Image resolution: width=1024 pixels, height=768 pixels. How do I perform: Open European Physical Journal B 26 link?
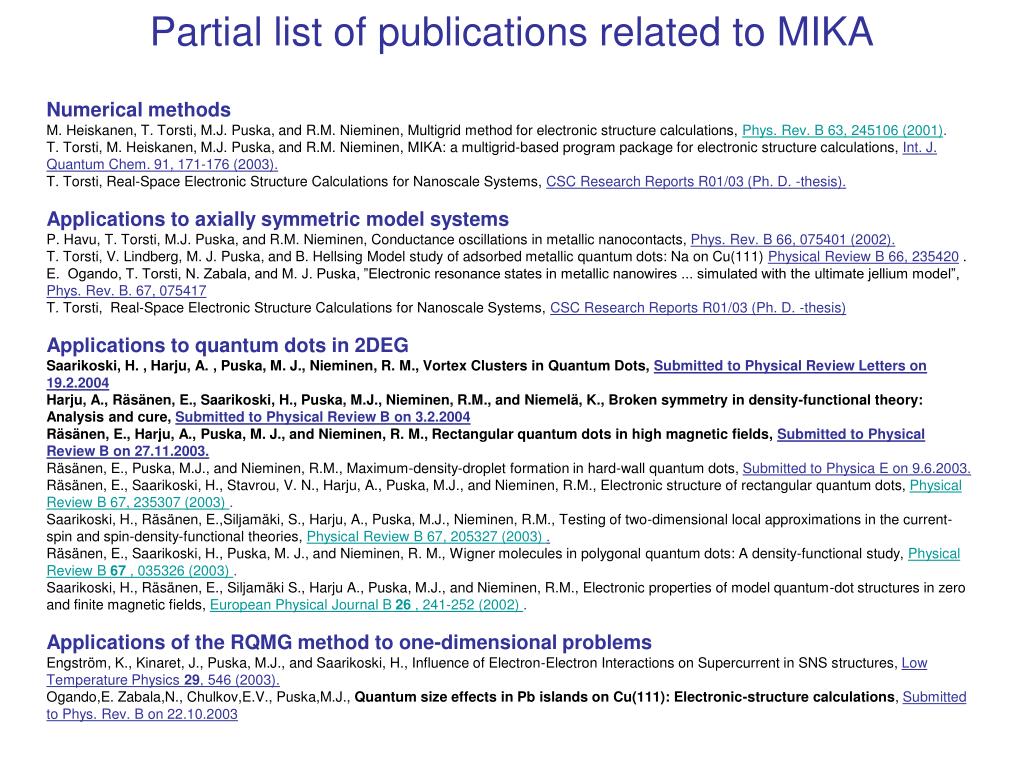click(x=366, y=605)
